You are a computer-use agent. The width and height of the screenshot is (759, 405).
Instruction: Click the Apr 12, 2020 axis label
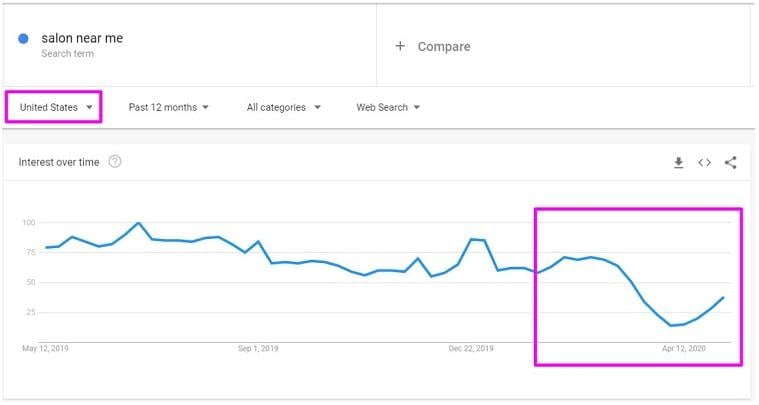[x=683, y=348]
